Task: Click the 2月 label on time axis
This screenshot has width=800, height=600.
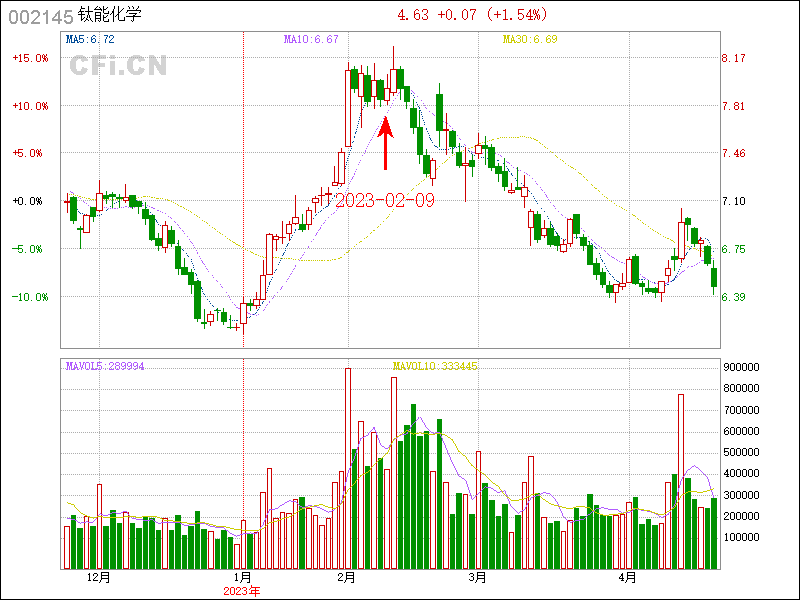Action: tap(346, 577)
